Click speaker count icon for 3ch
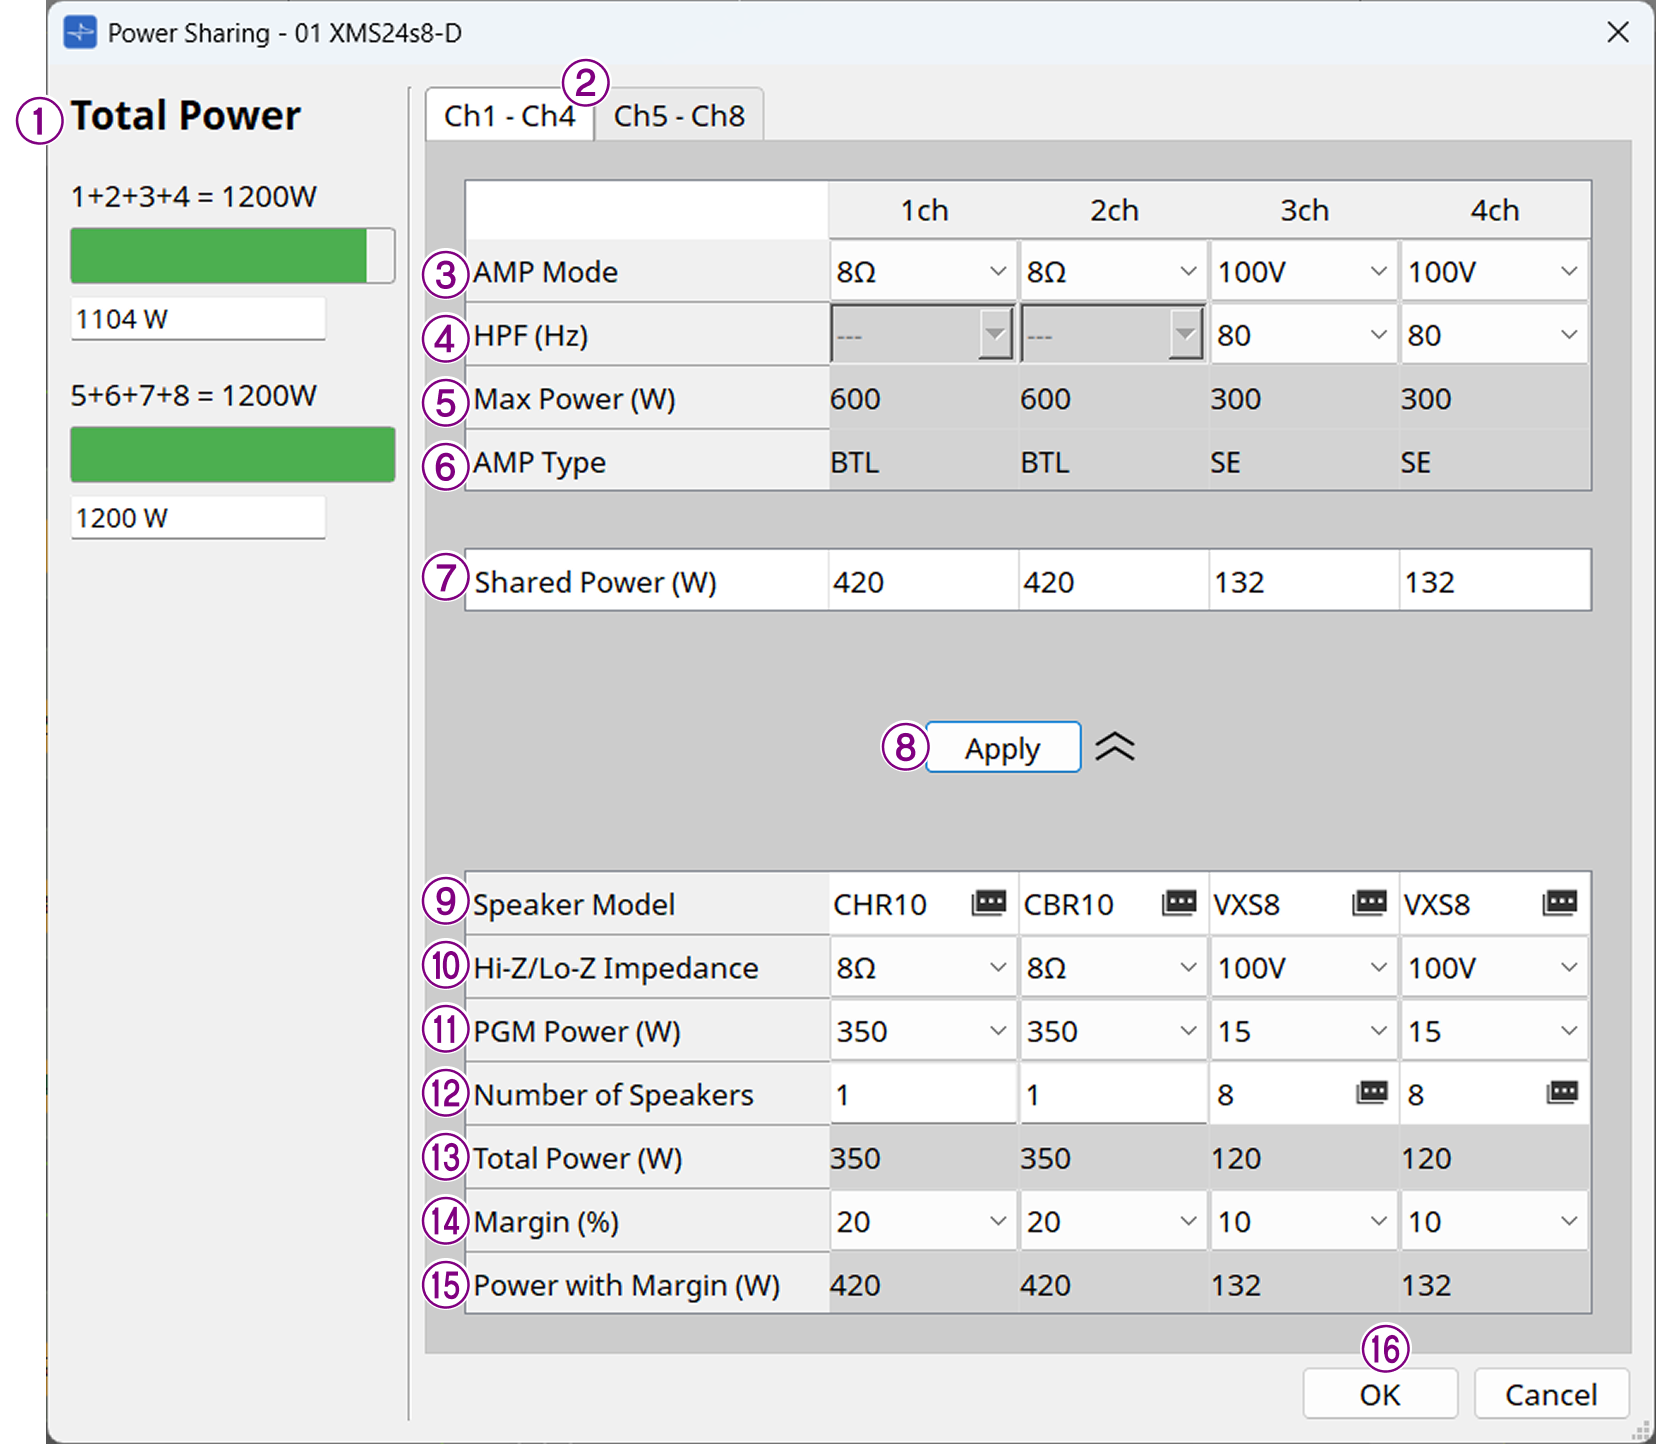Image resolution: width=1658 pixels, height=1444 pixels. pos(1372,1092)
